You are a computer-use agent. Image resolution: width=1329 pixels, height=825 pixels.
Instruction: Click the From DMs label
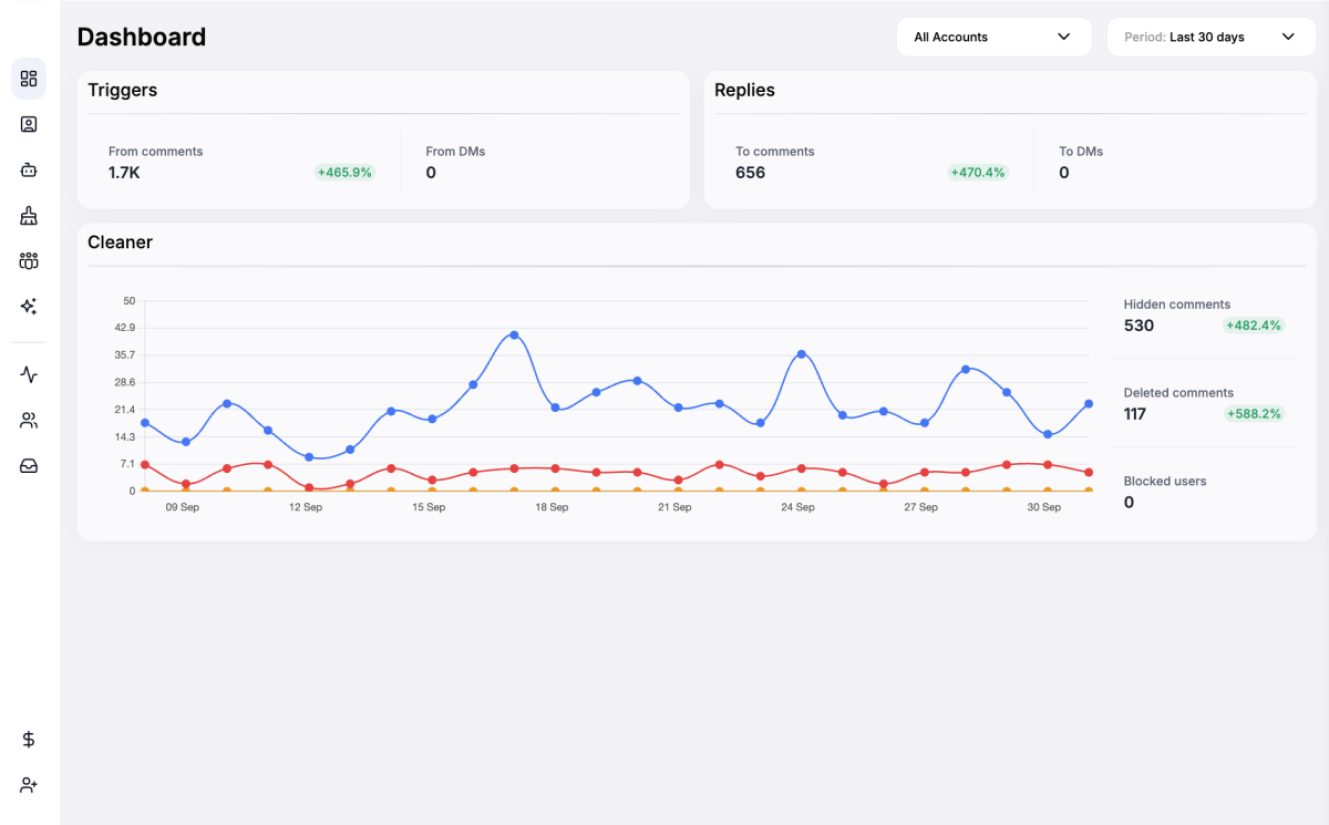[x=455, y=152]
